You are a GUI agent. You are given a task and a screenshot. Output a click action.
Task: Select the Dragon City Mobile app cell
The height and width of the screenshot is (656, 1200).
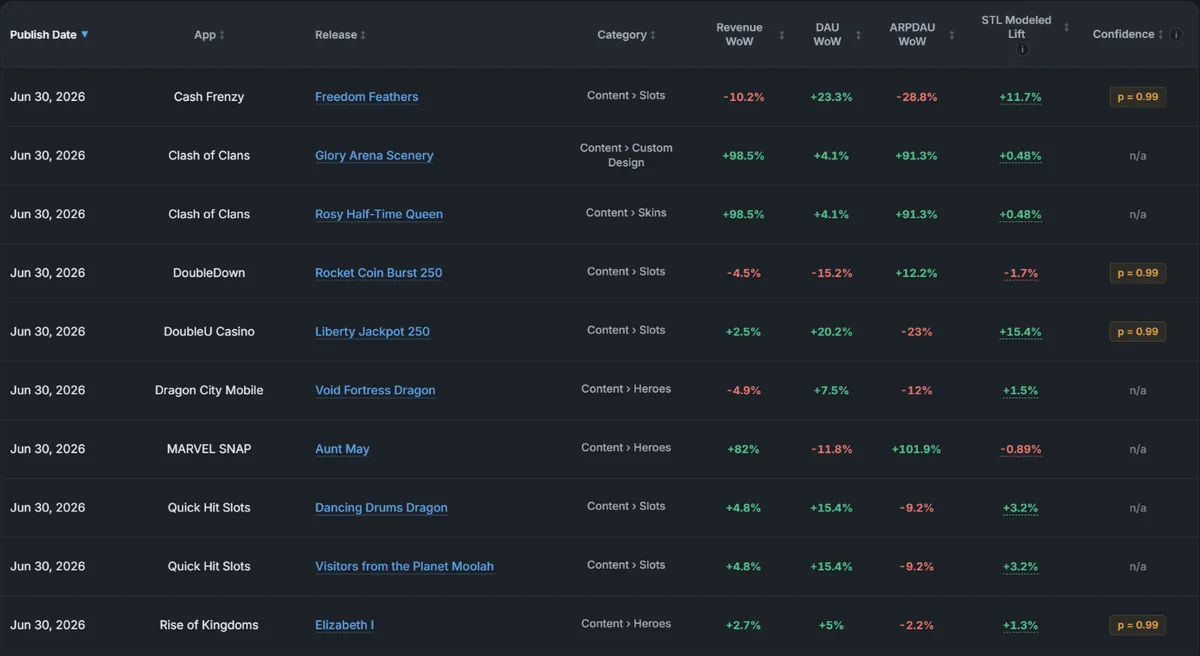click(209, 390)
